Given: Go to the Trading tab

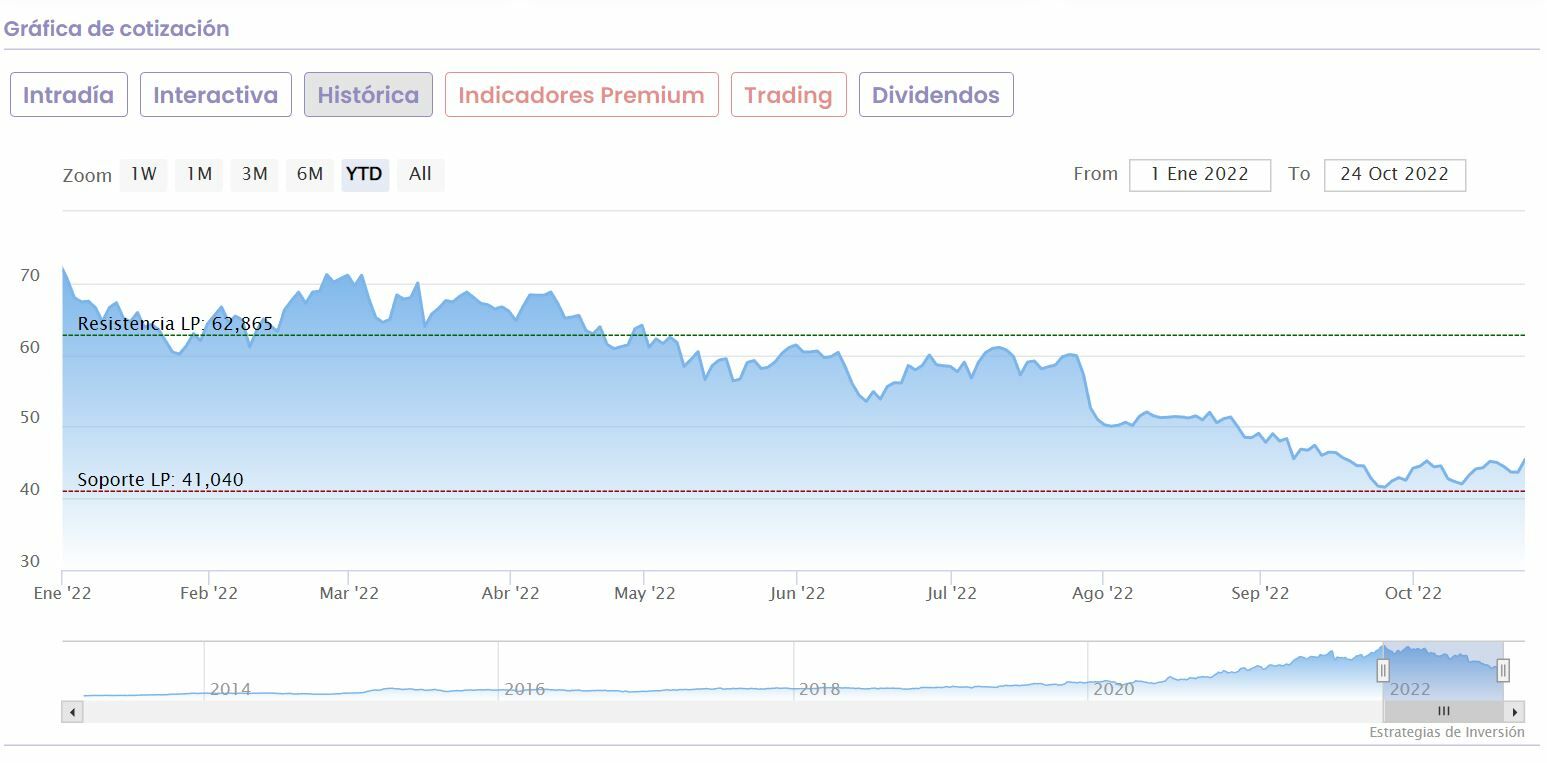Looking at the screenshot, I should [x=788, y=95].
